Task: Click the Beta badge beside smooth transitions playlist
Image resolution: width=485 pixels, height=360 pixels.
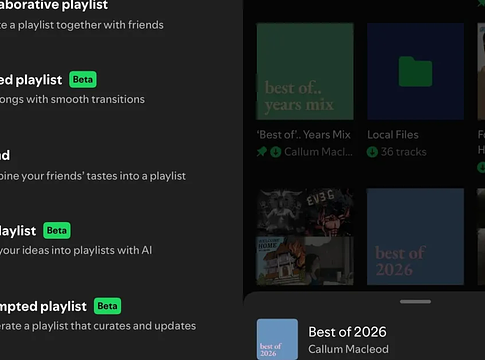Action: [x=83, y=79]
